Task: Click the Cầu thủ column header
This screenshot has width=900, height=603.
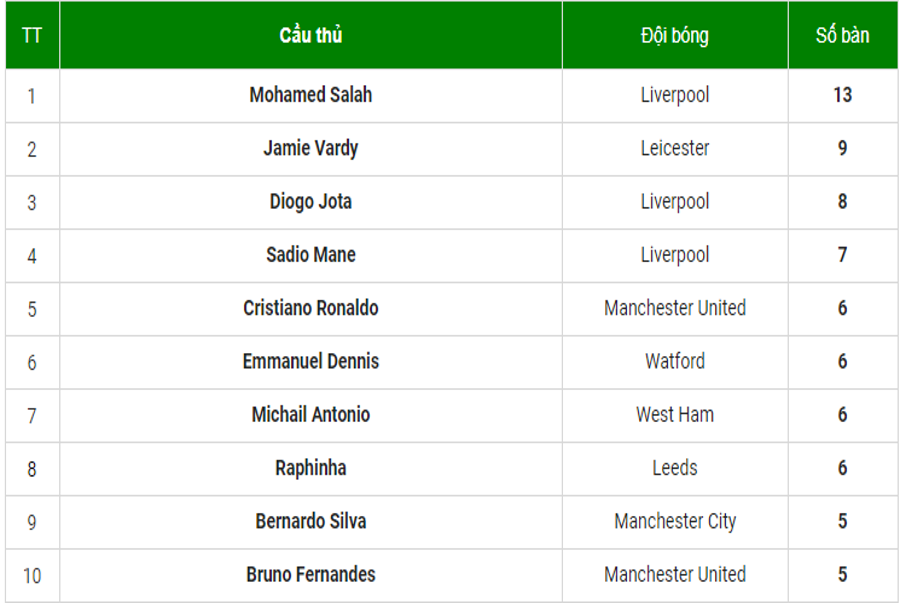Action: pos(311,36)
